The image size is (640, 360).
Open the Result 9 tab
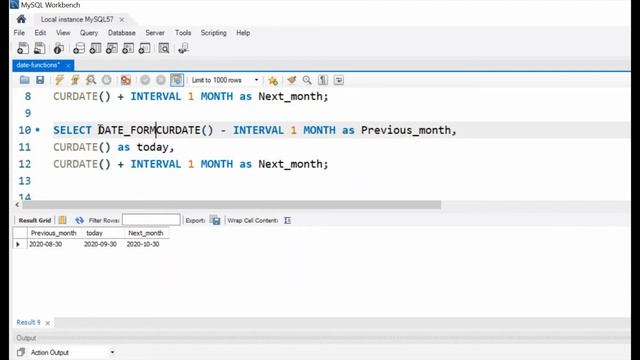click(28, 322)
